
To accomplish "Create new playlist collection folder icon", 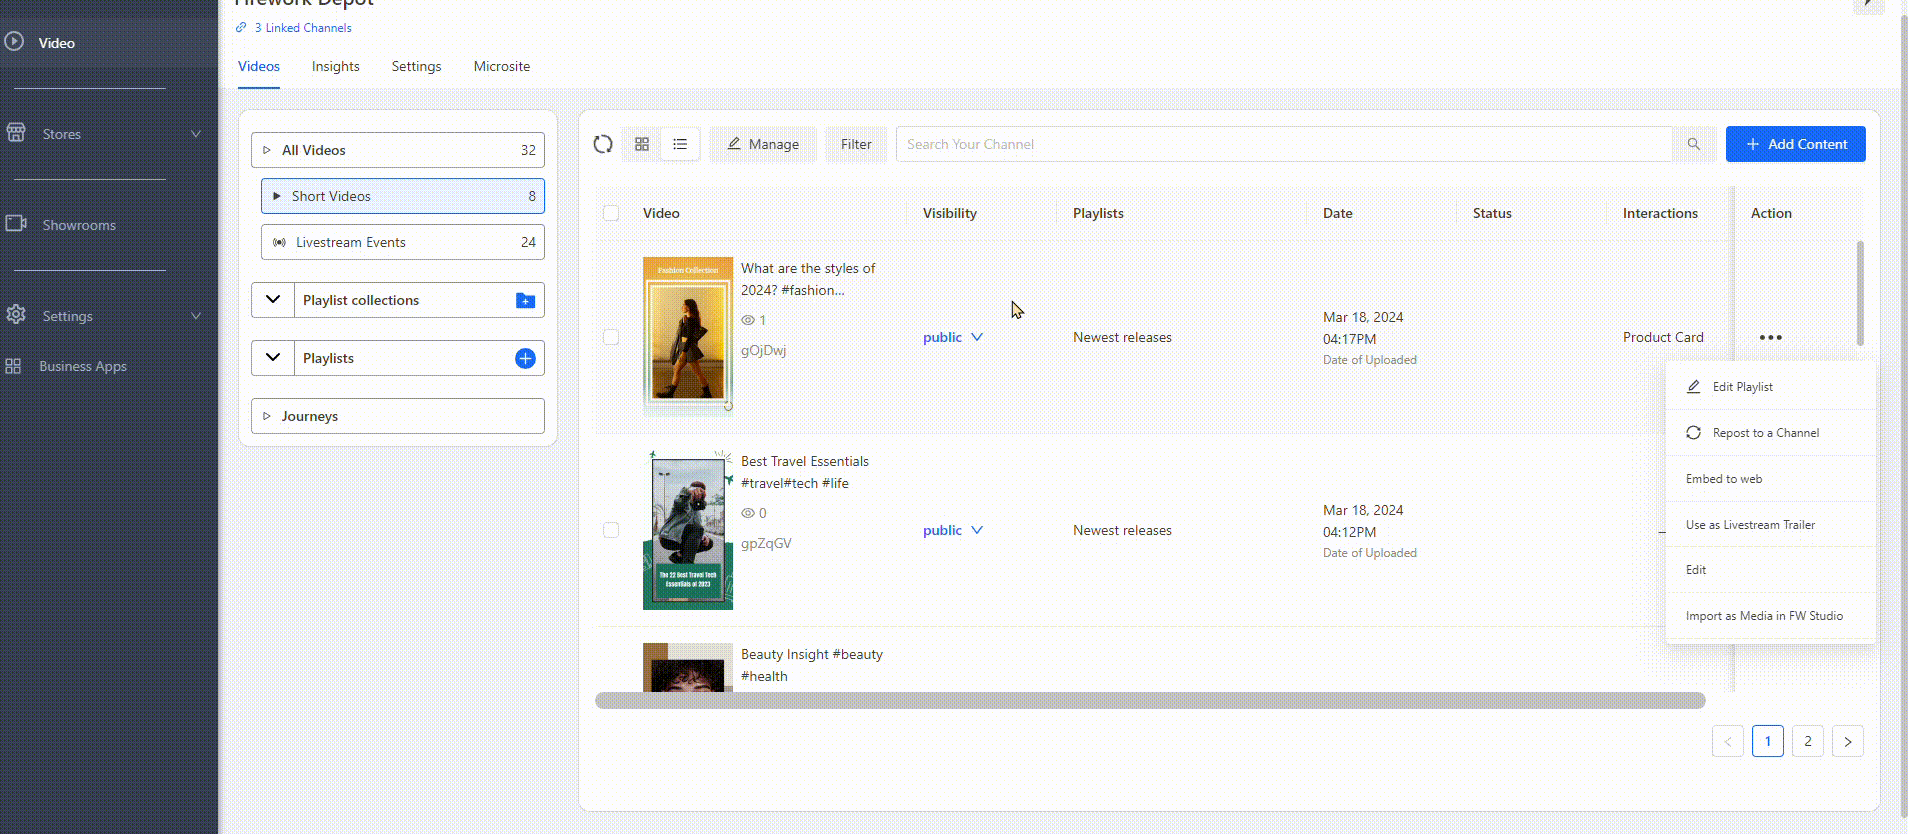I will [x=525, y=300].
